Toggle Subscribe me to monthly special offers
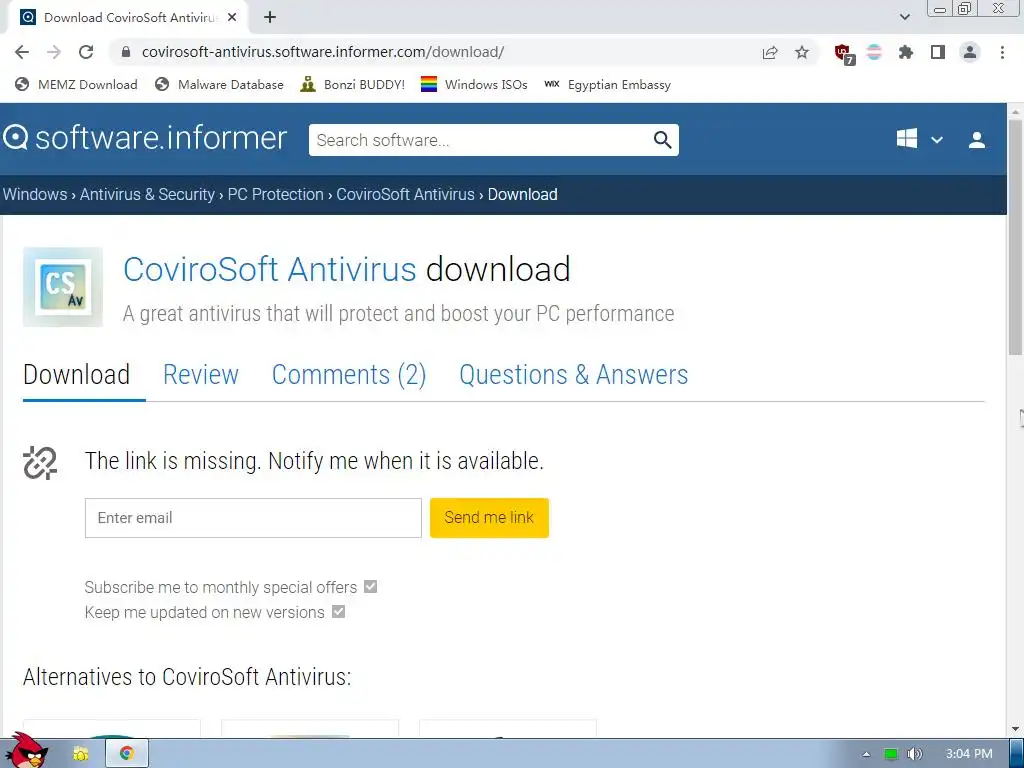Screen dimensions: 1024x768 coord(370,586)
